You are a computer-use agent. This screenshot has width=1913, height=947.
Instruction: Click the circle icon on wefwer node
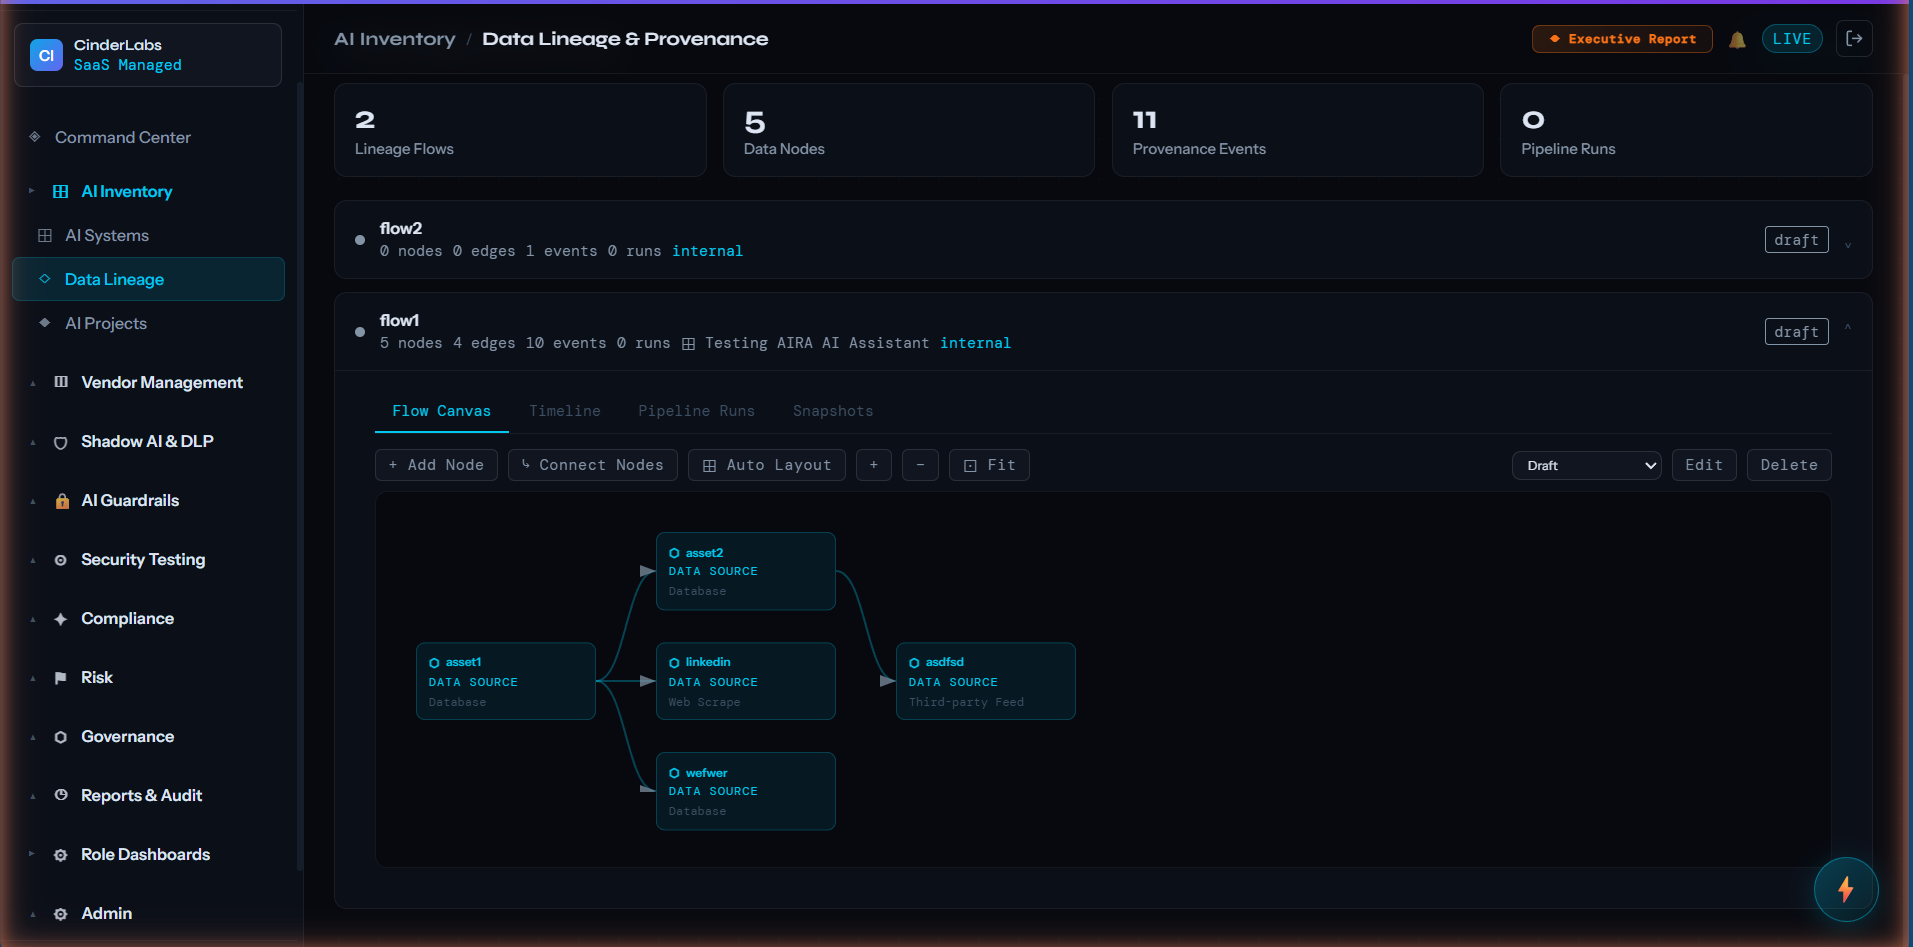click(674, 773)
